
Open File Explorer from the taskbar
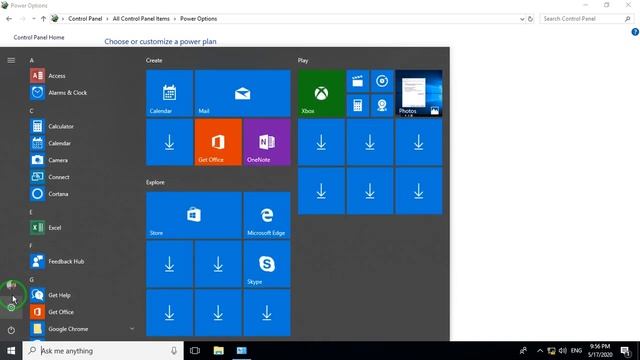point(219,351)
